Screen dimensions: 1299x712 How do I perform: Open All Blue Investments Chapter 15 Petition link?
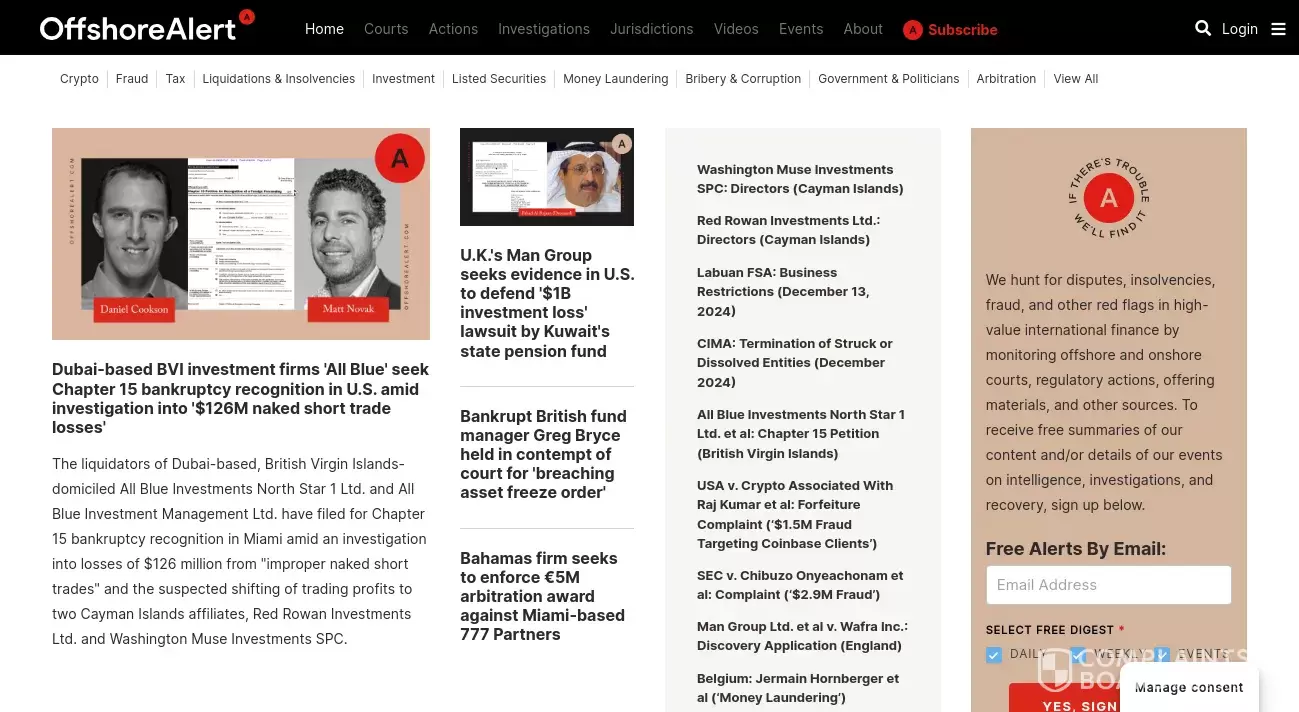point(801,433)
